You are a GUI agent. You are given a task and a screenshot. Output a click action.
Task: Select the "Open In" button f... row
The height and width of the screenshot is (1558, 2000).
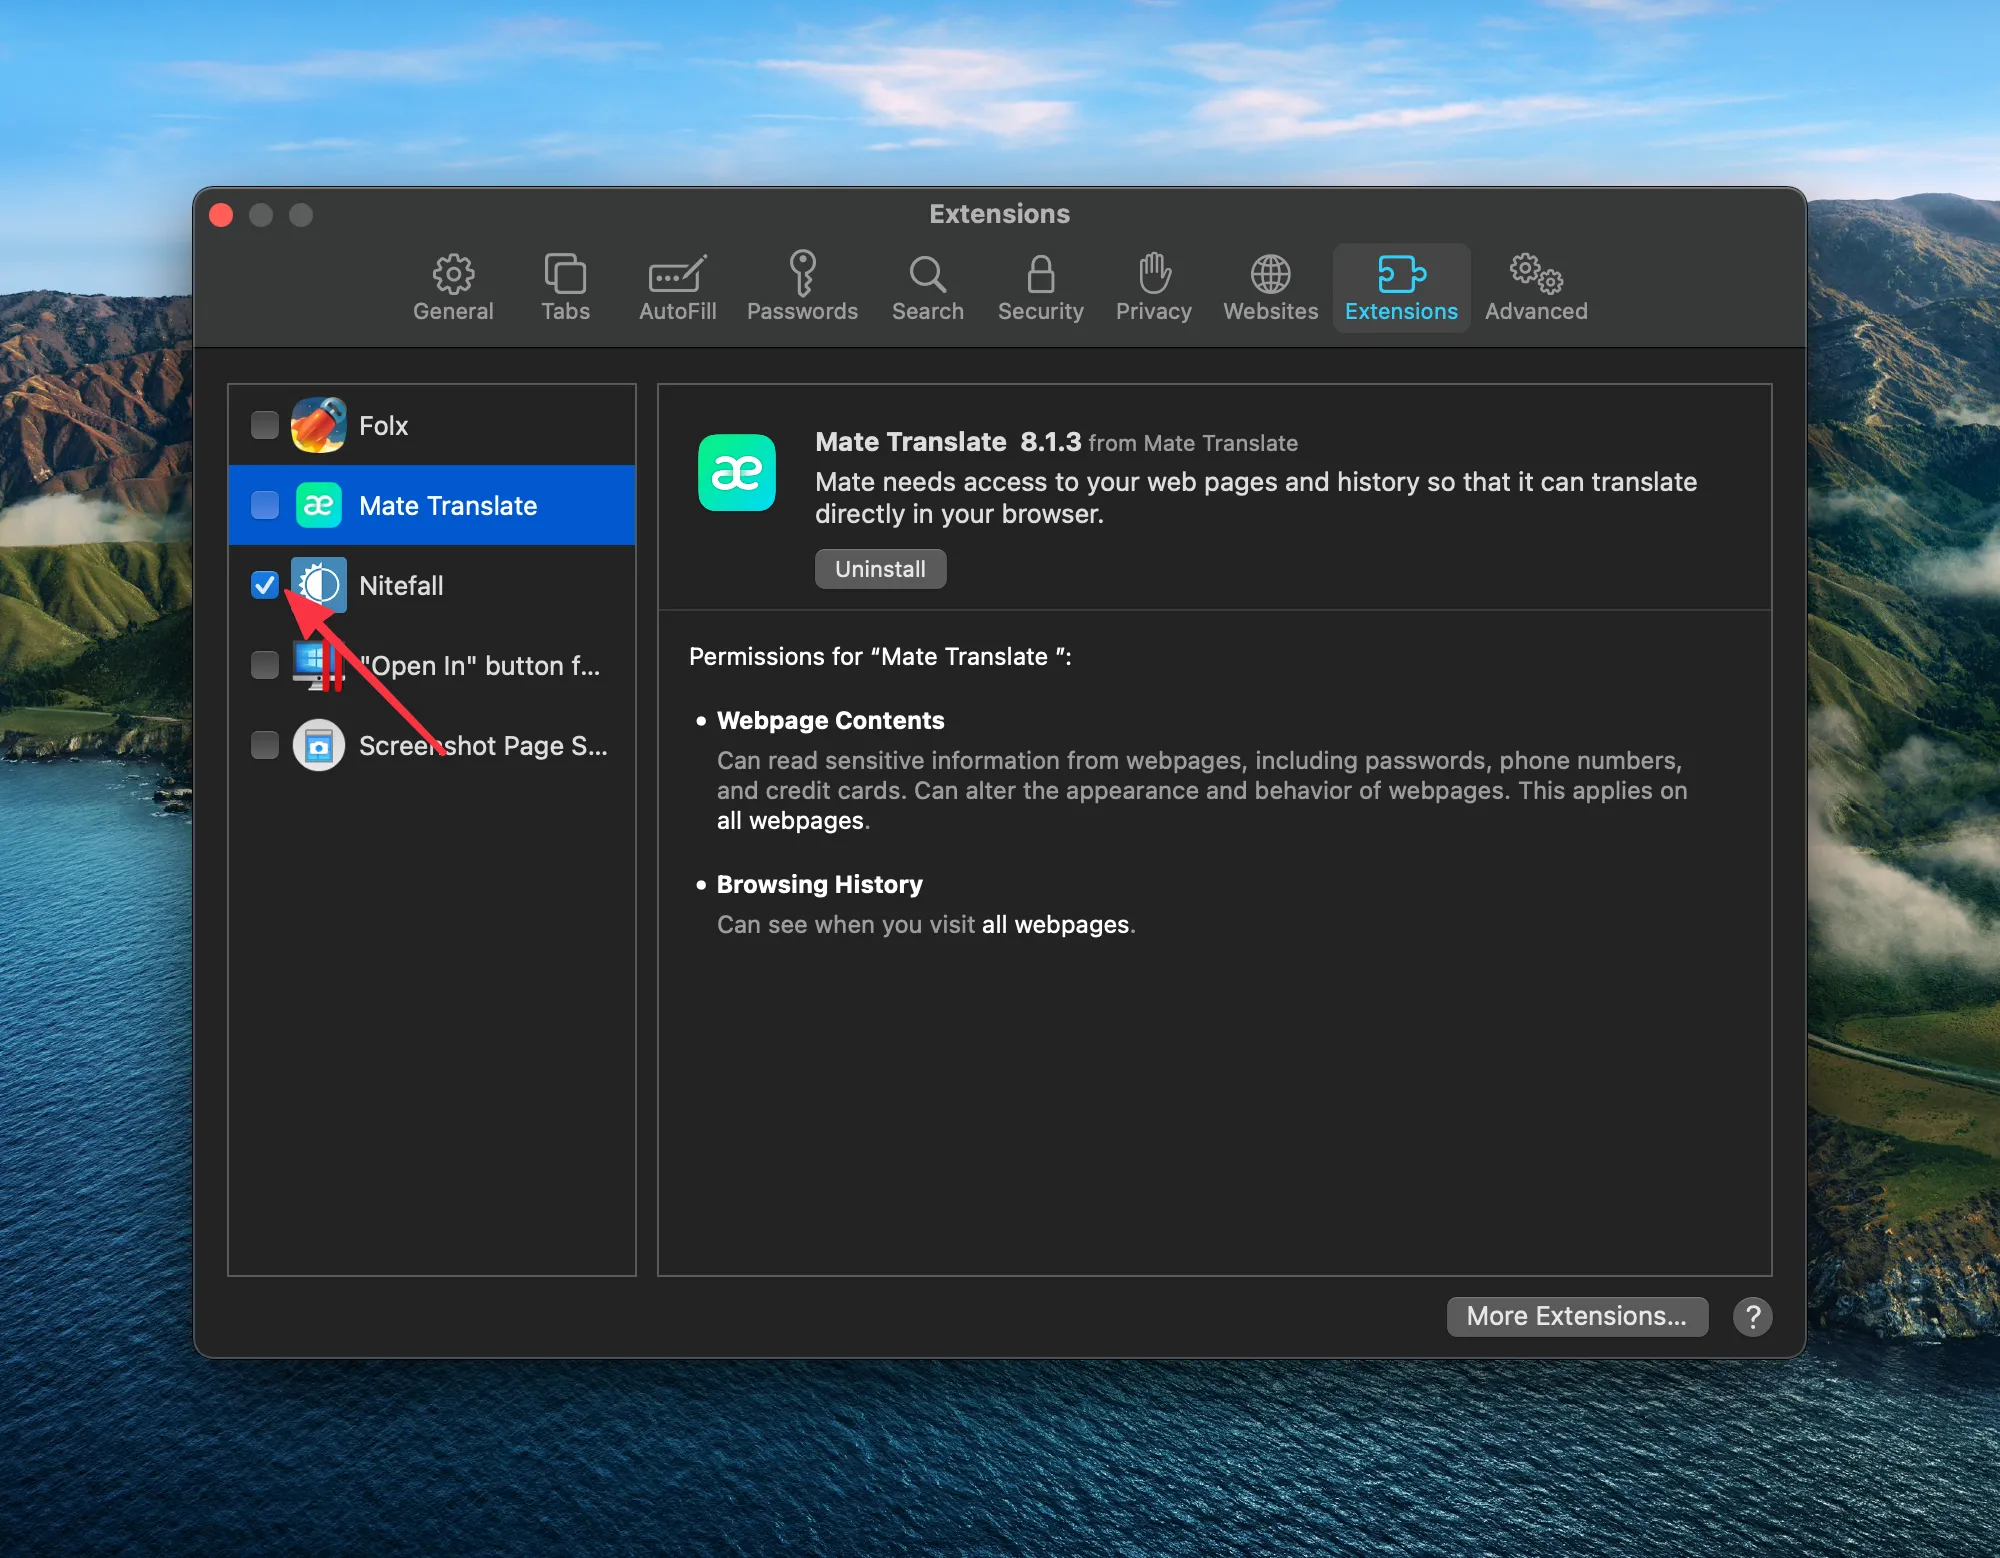(x=432, y=665)
